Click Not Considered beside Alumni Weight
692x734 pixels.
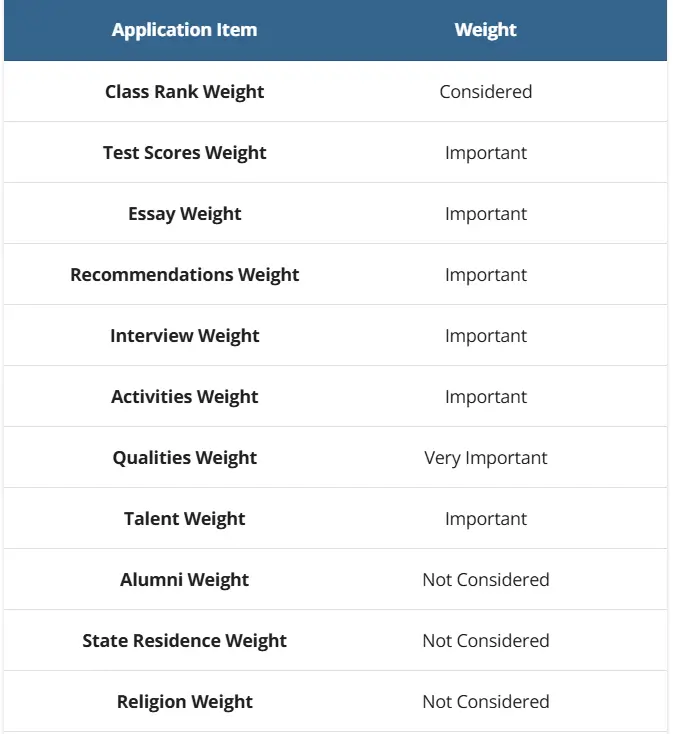485,580
